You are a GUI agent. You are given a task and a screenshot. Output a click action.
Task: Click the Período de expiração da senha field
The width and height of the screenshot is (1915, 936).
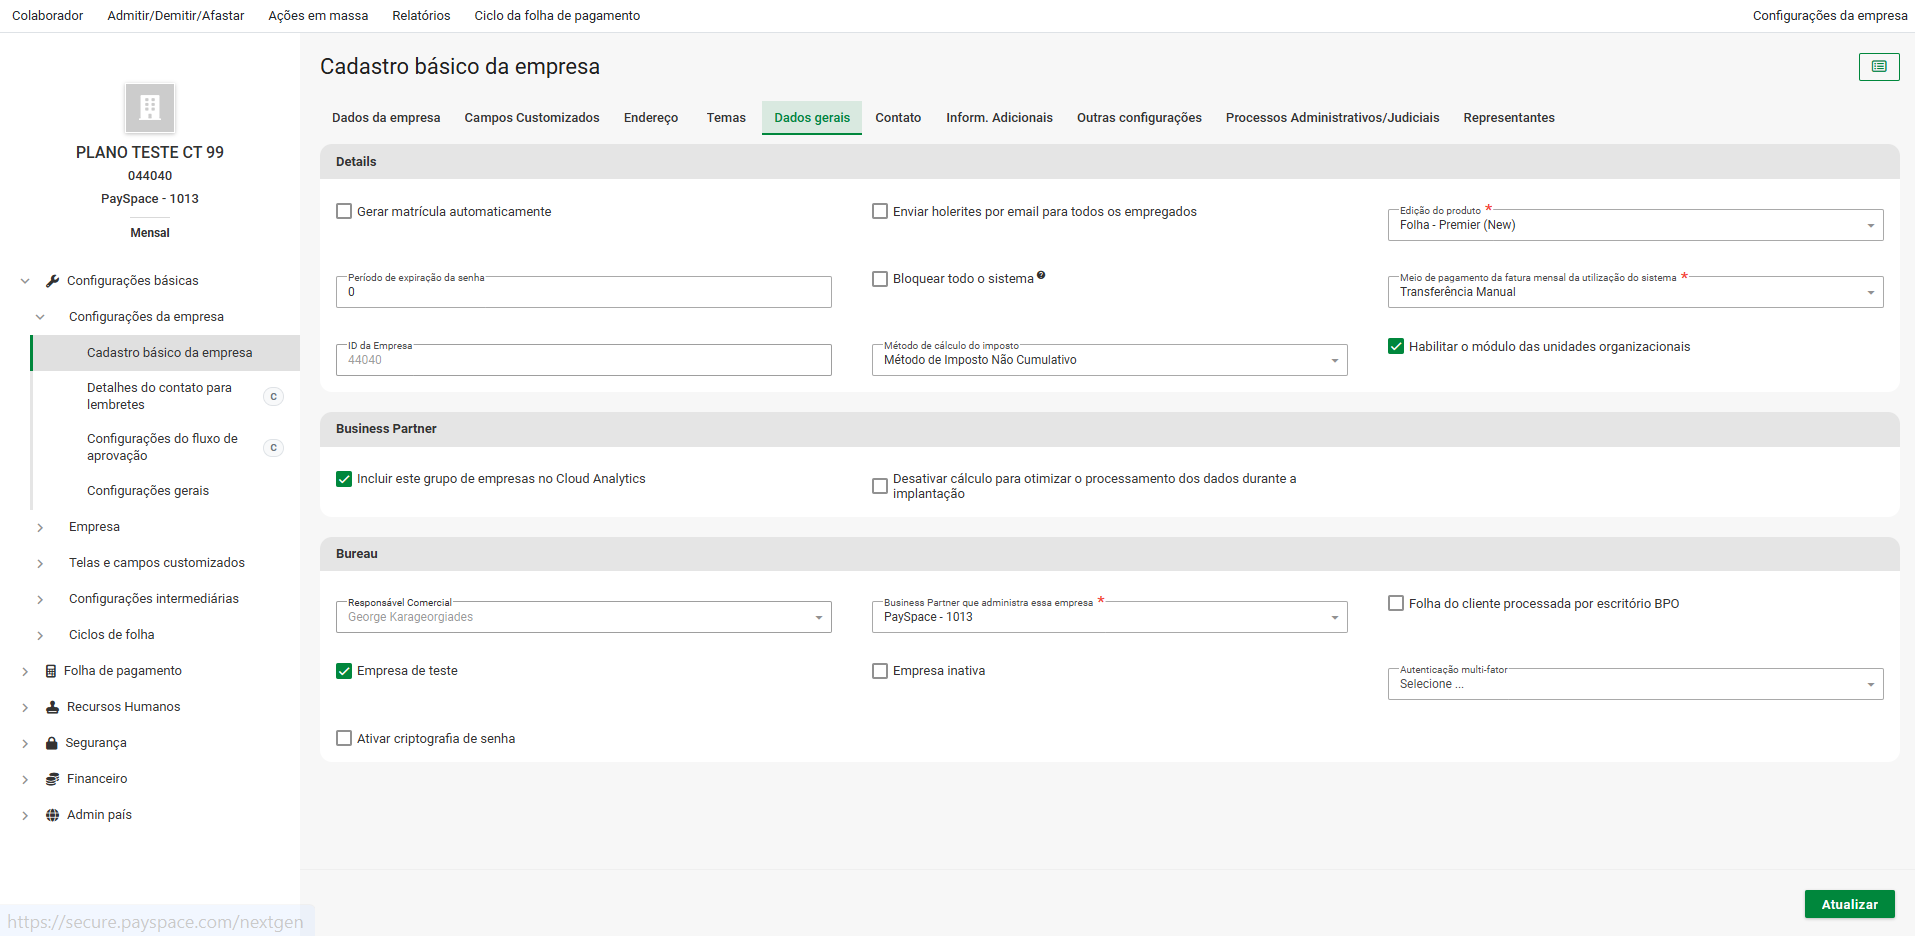click(583, 293)
